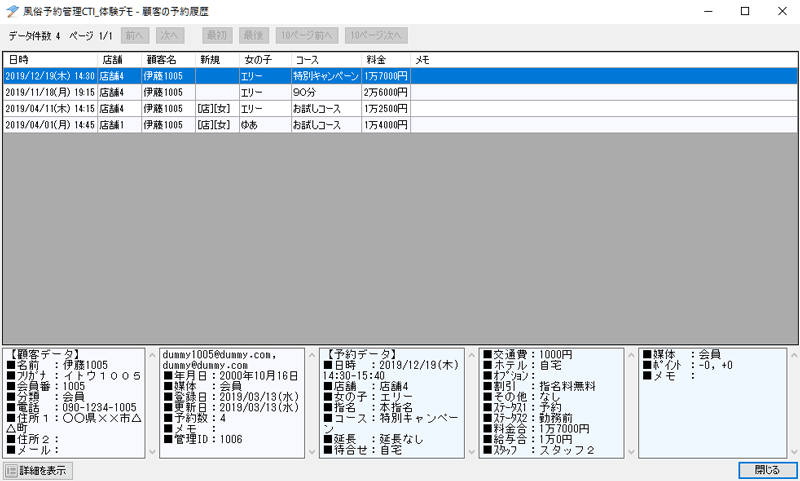Click the 店舗 column header
The height and width of the screenshot is (481, 800).
118,60
